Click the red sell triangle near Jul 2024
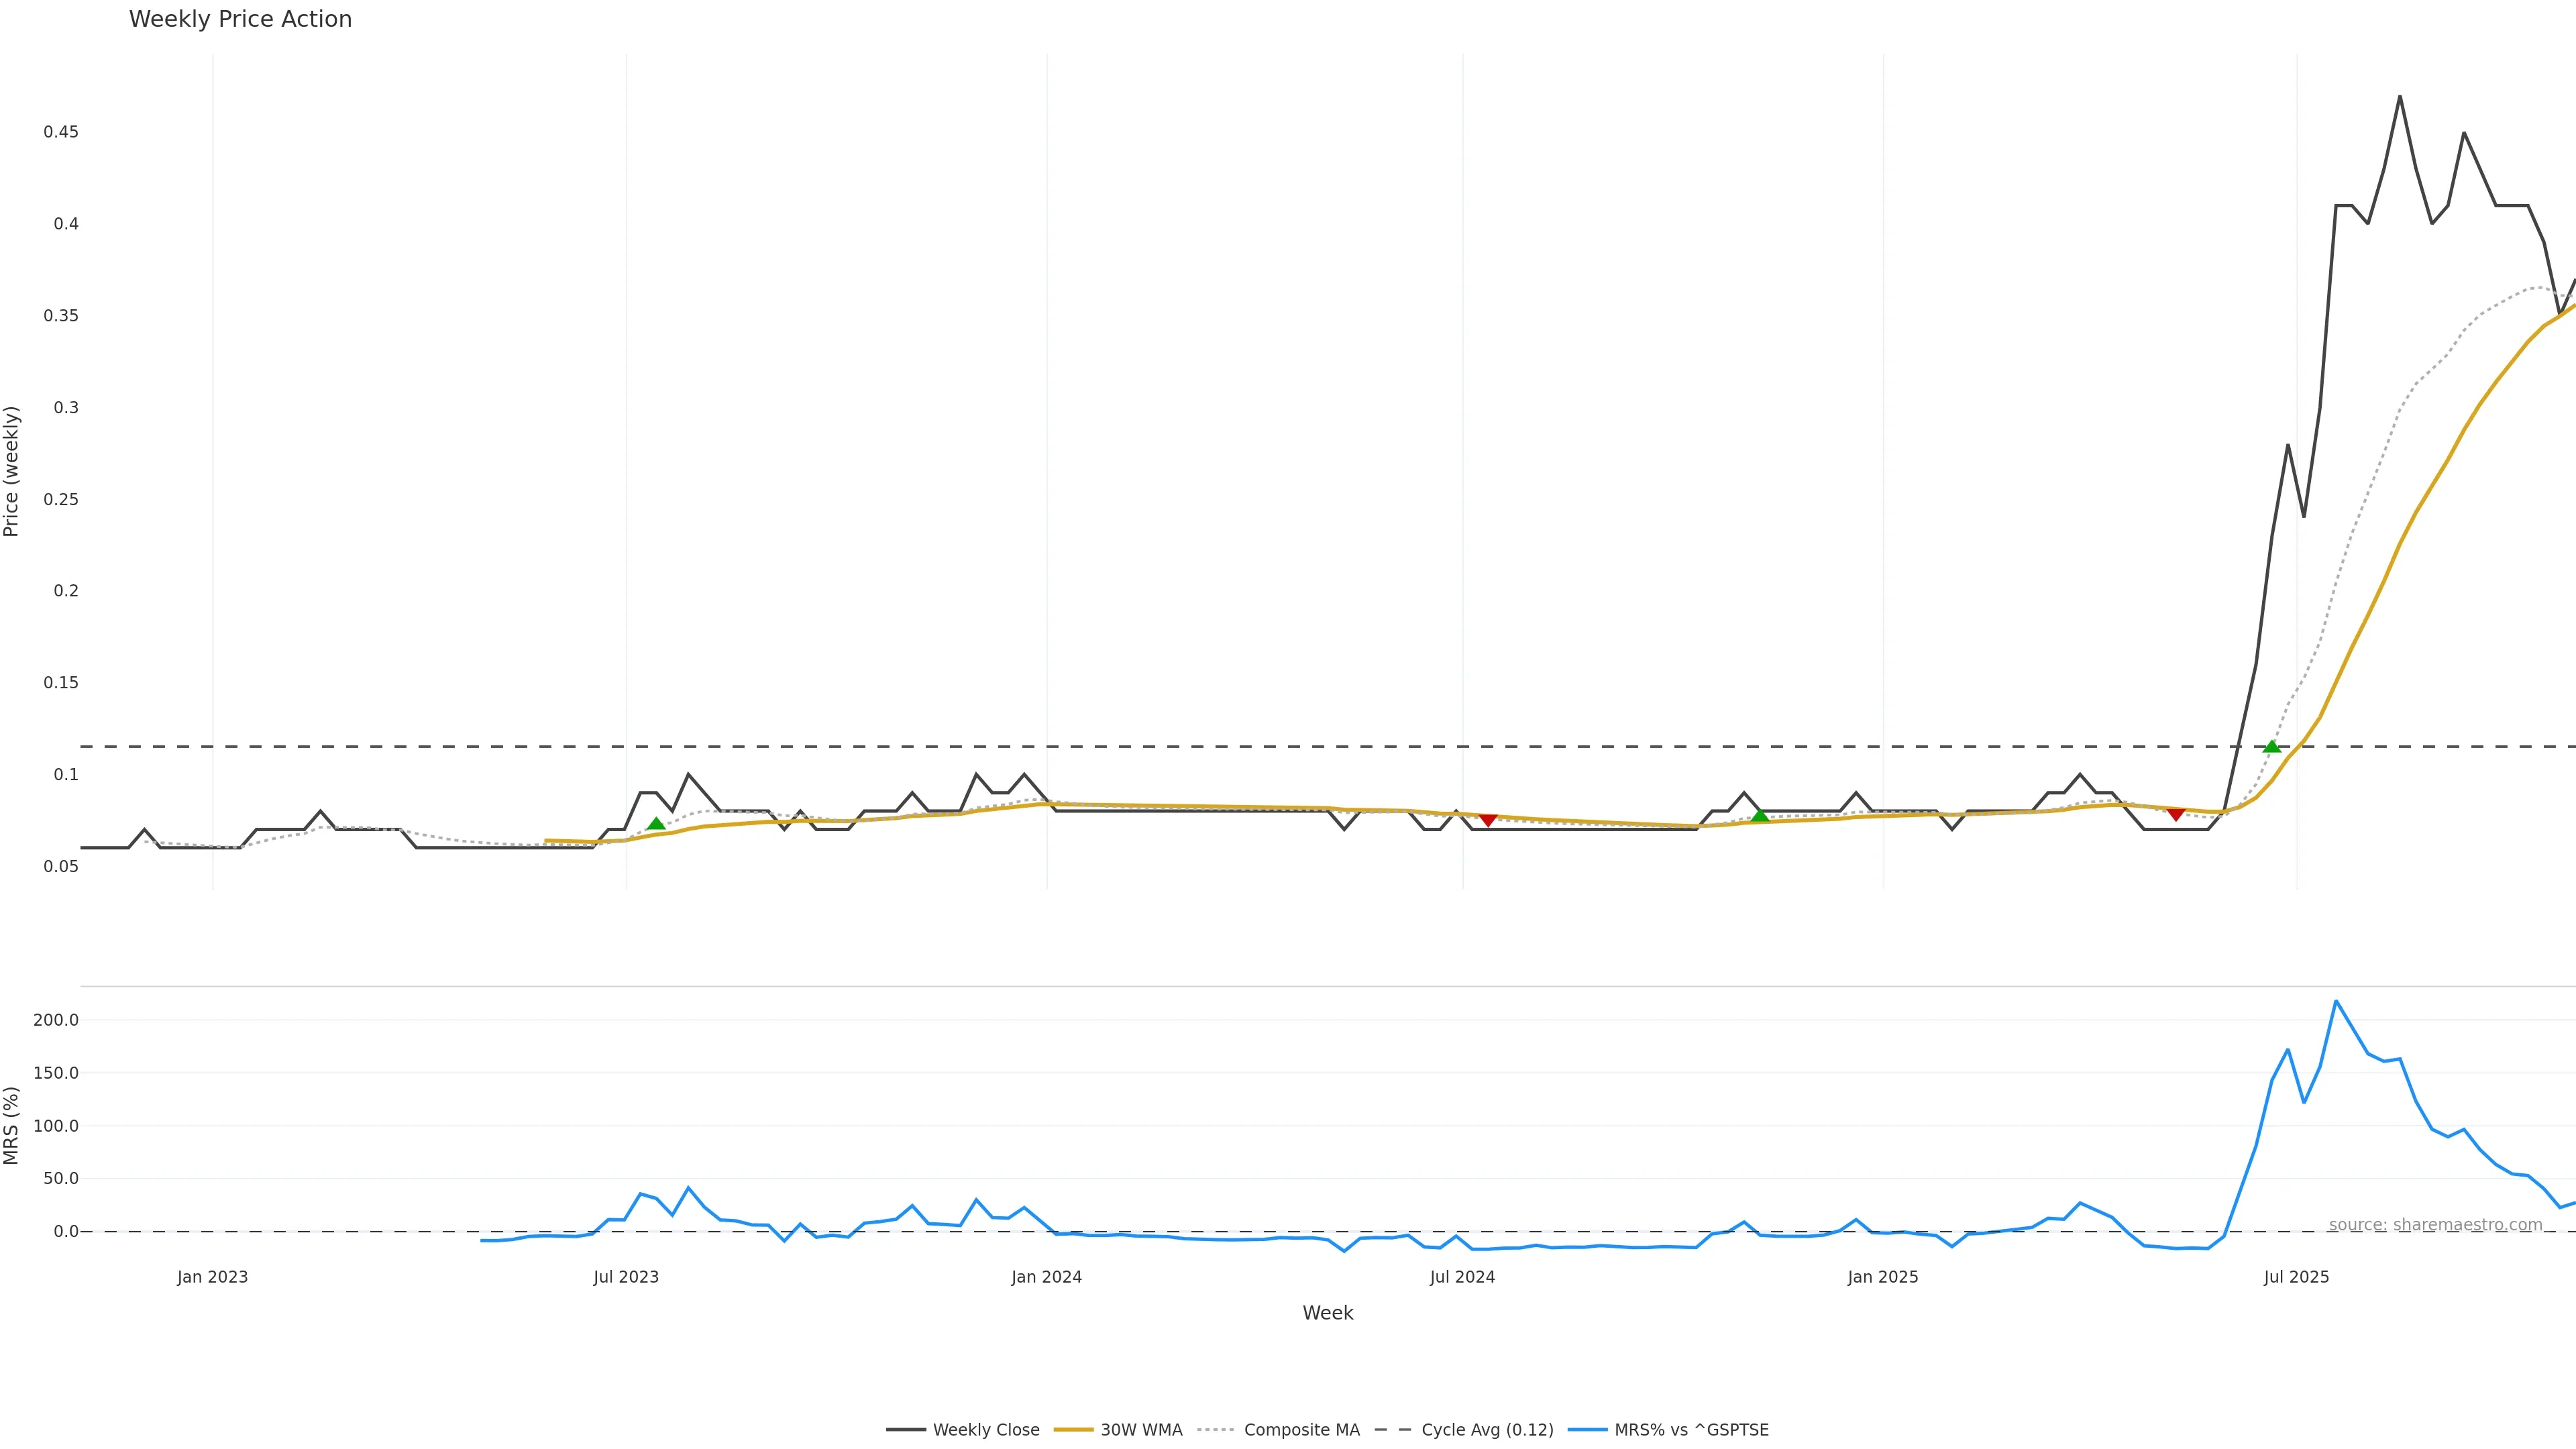2576x1449 pixels. (1488, 820)
